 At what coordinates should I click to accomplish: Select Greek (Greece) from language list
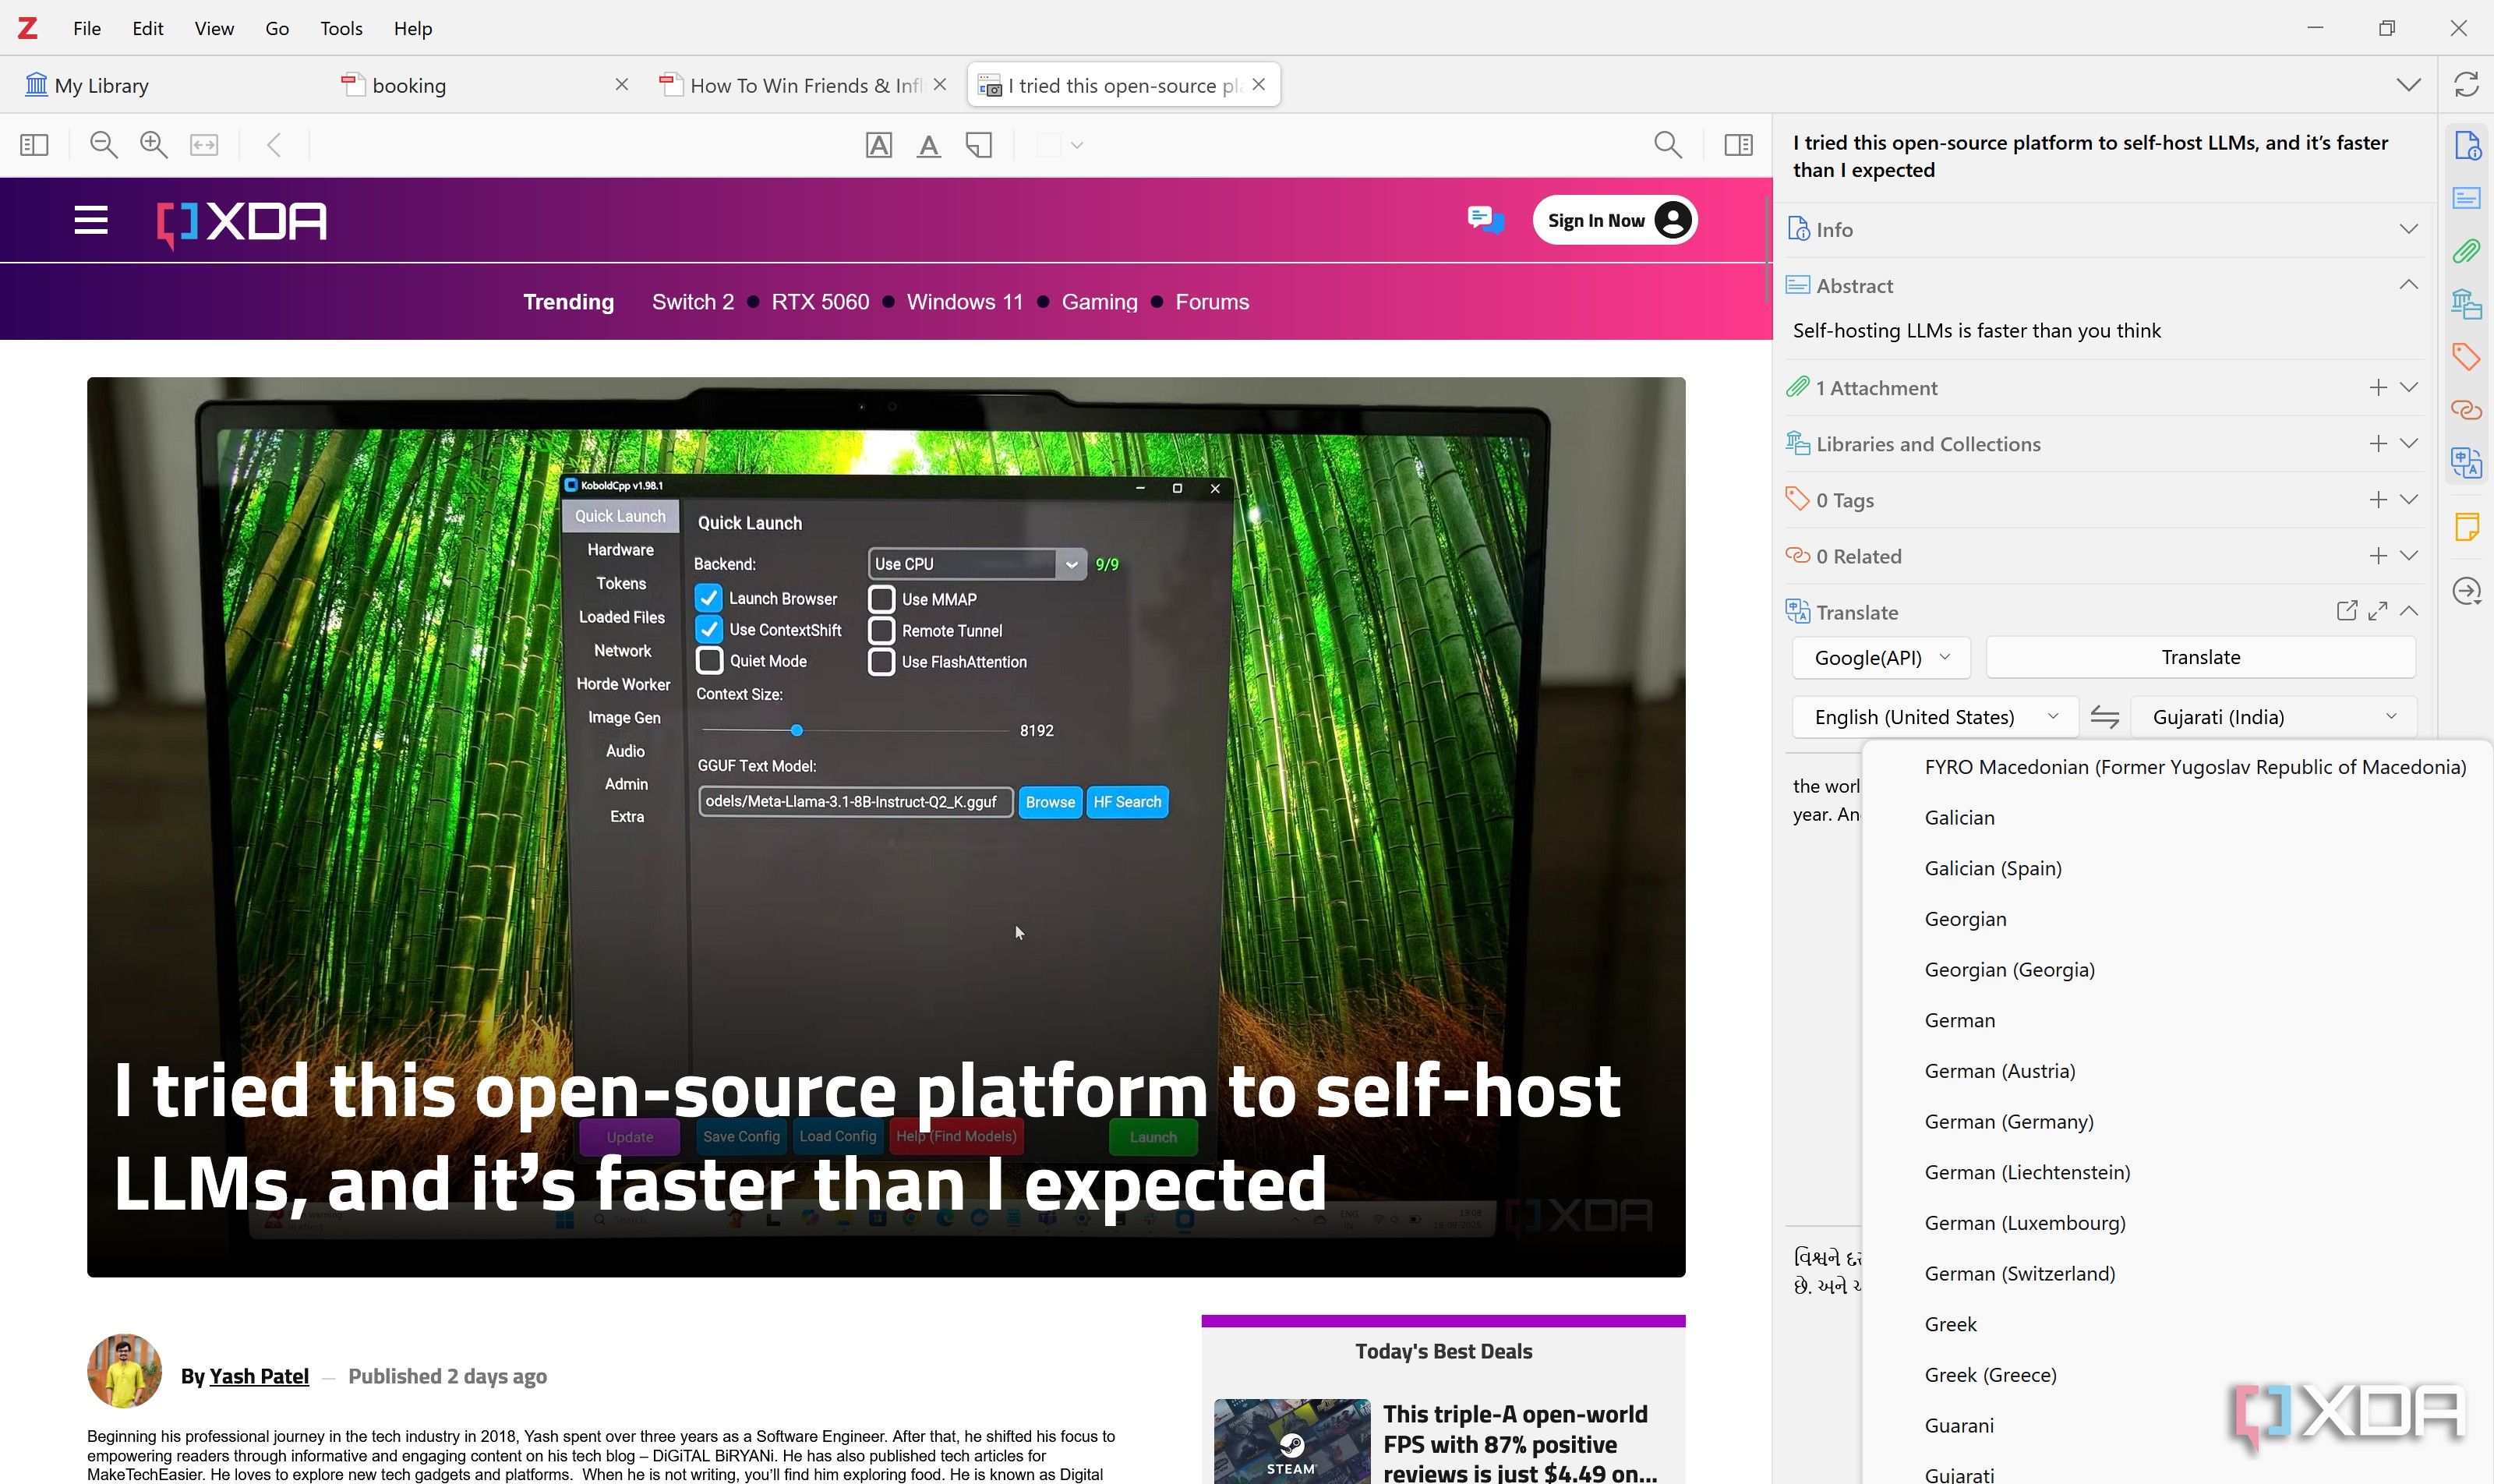pyautogui.click(x=1990, y=1375)
